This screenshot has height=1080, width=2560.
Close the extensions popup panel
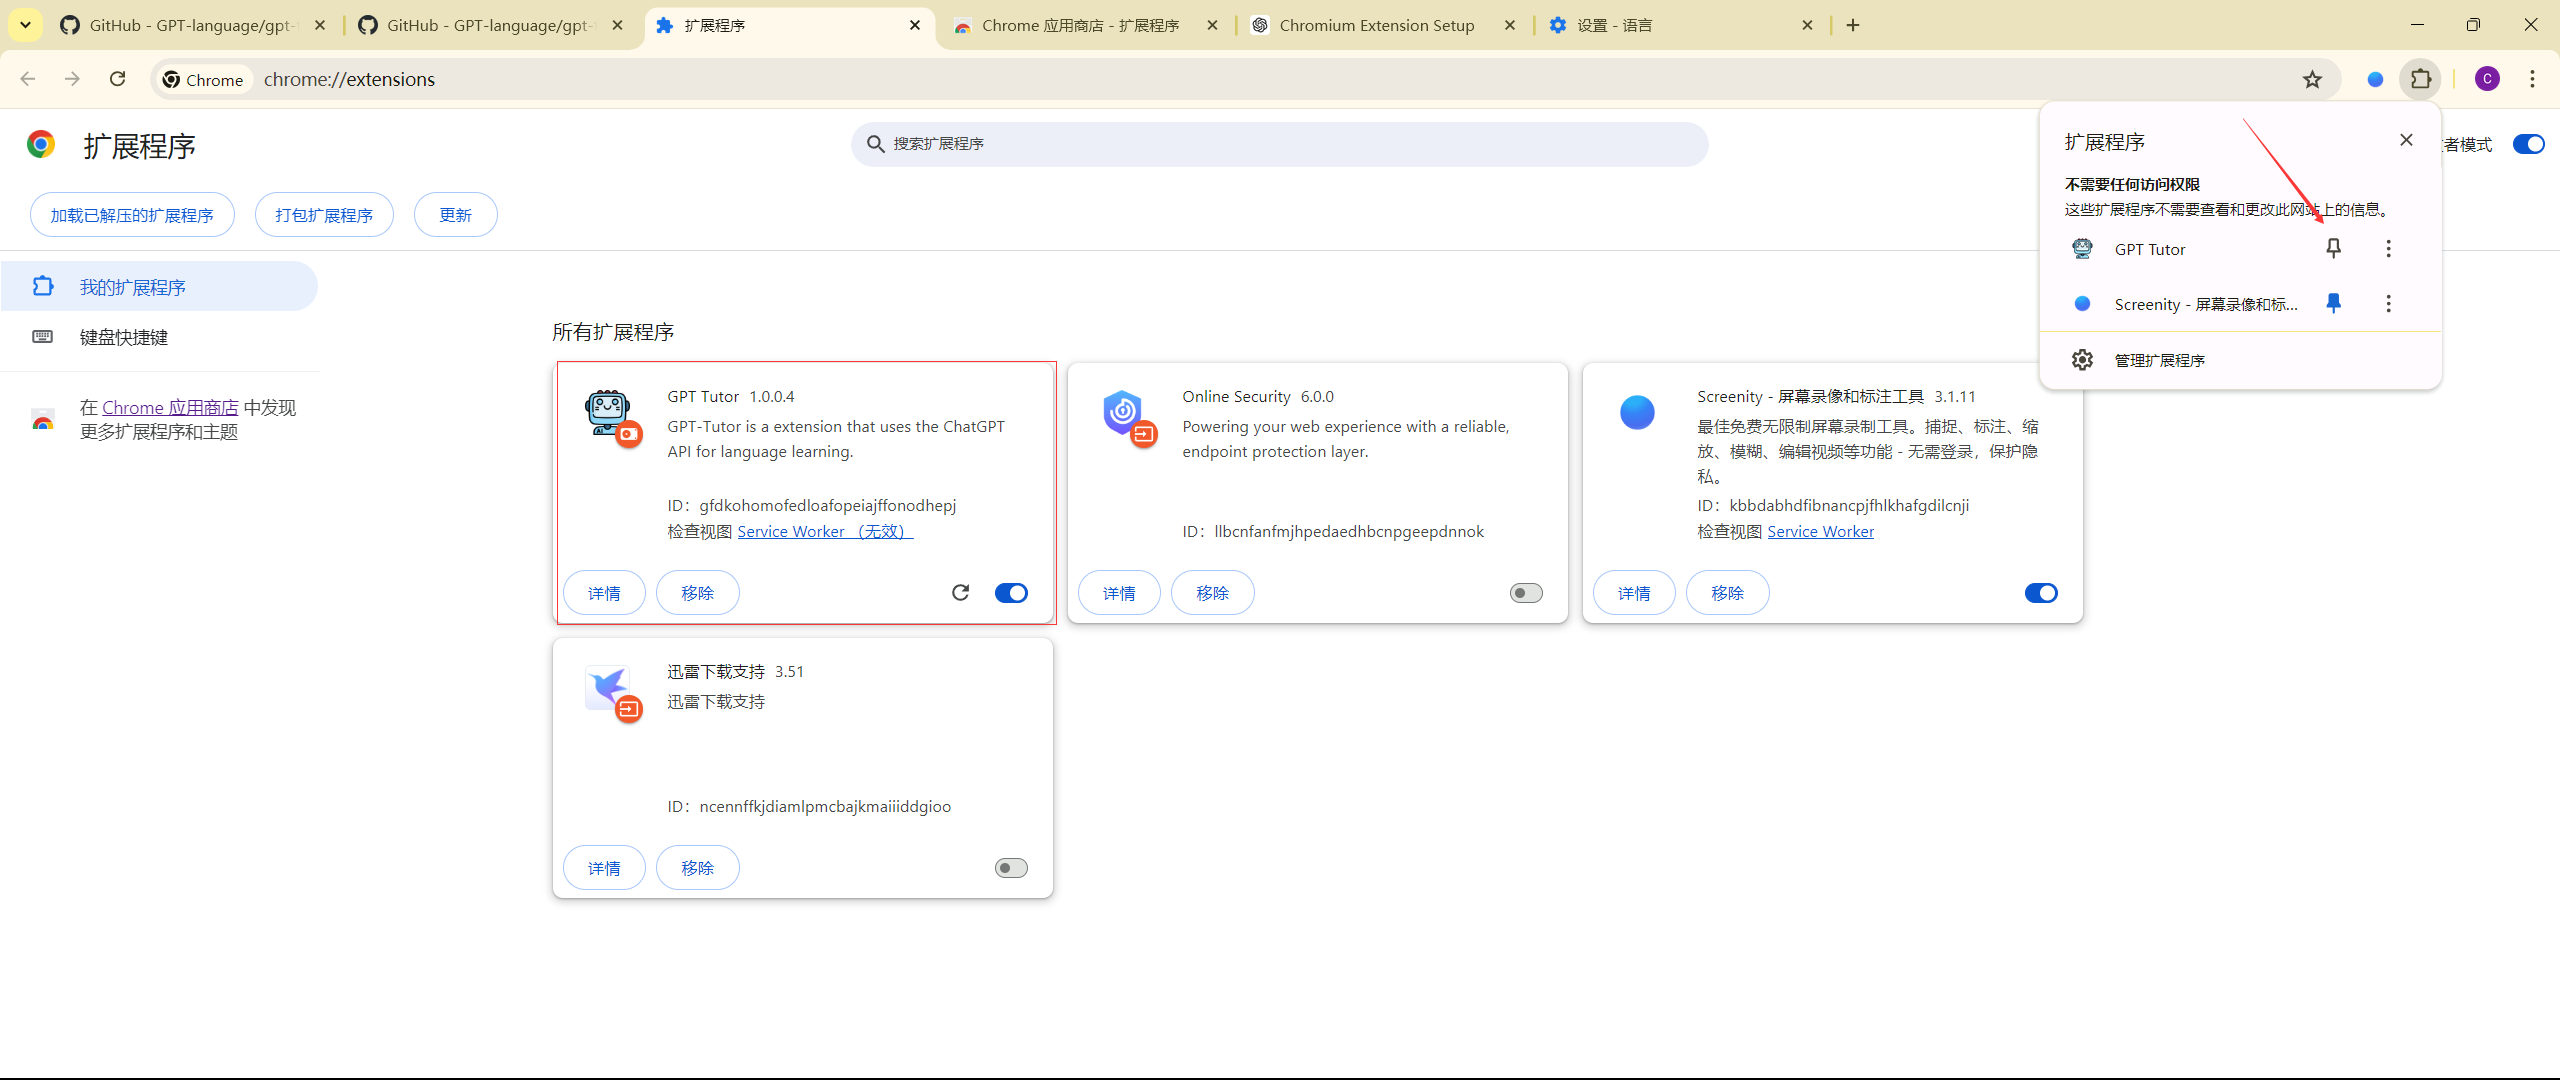2406,140
